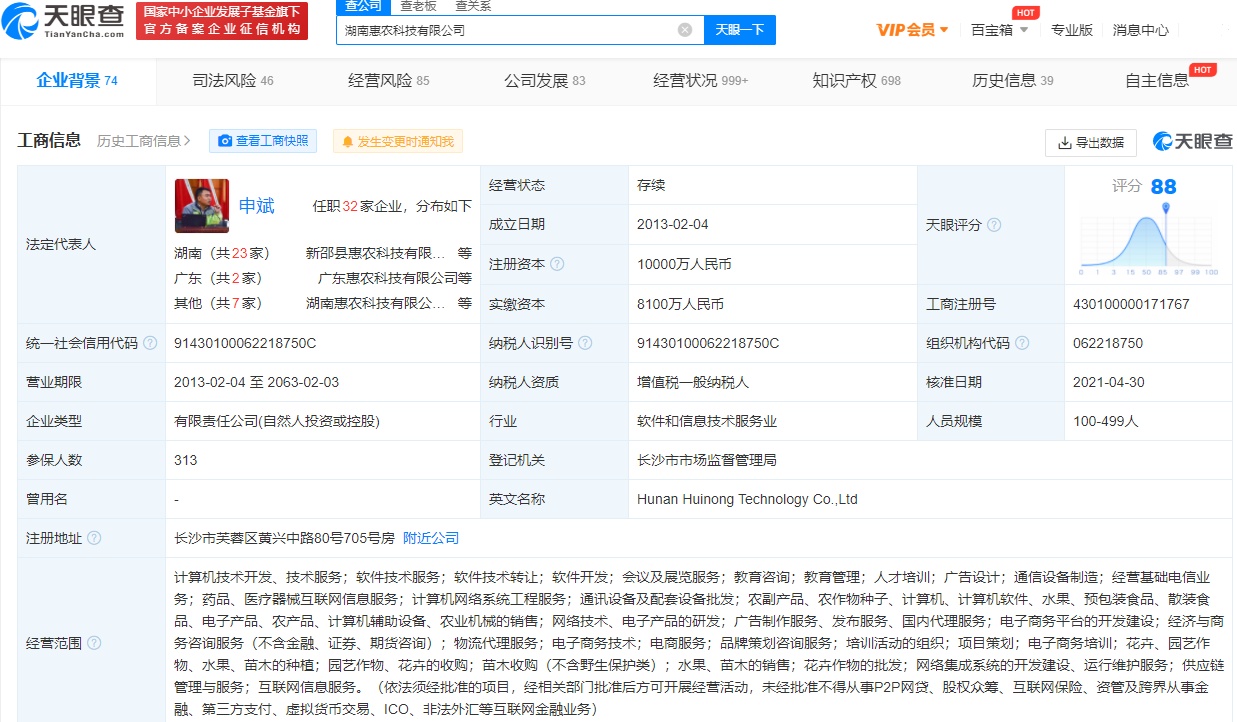Open the profile link for 申斌
Screen dimensions: 1237x722
(256, 206)
